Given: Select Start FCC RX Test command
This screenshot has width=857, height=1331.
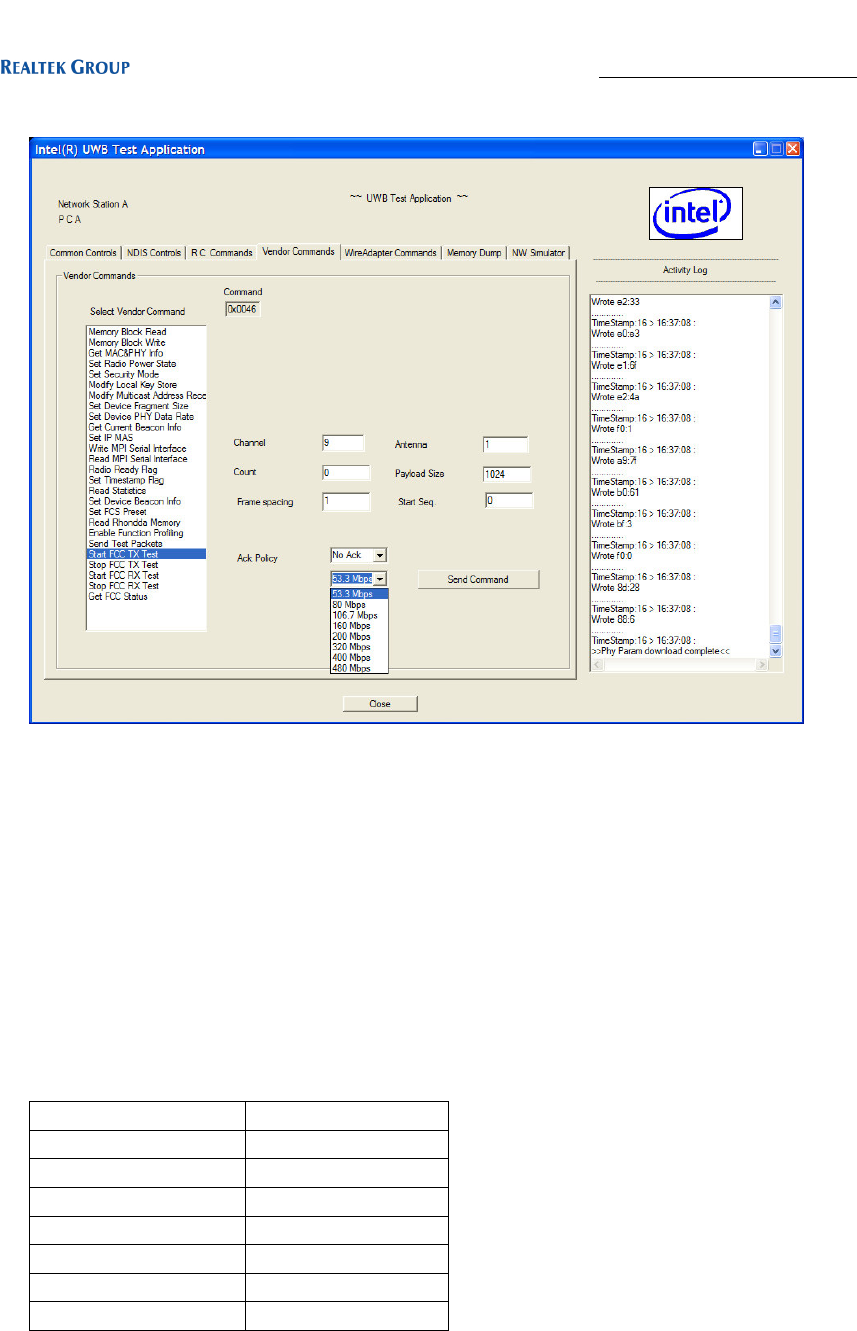Looking at the screenshot, I should pos(146,576).
